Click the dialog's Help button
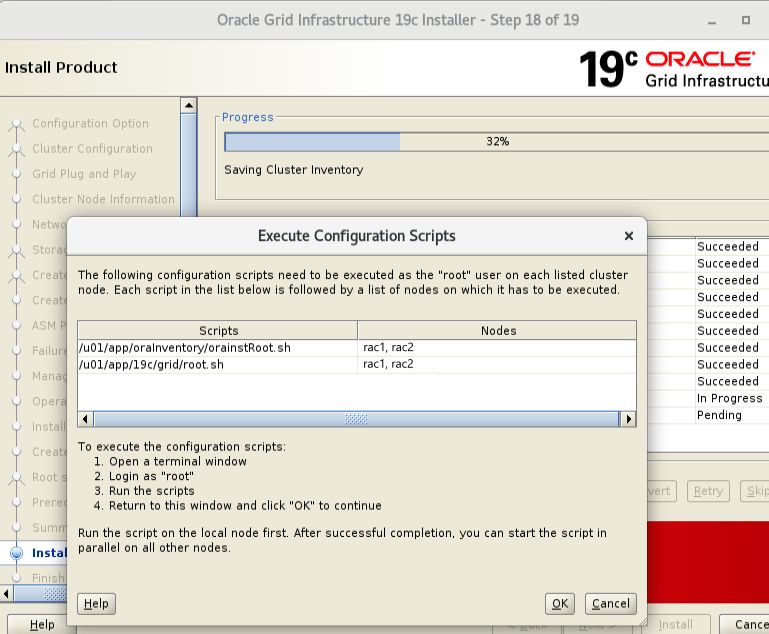 pos(96,603)
